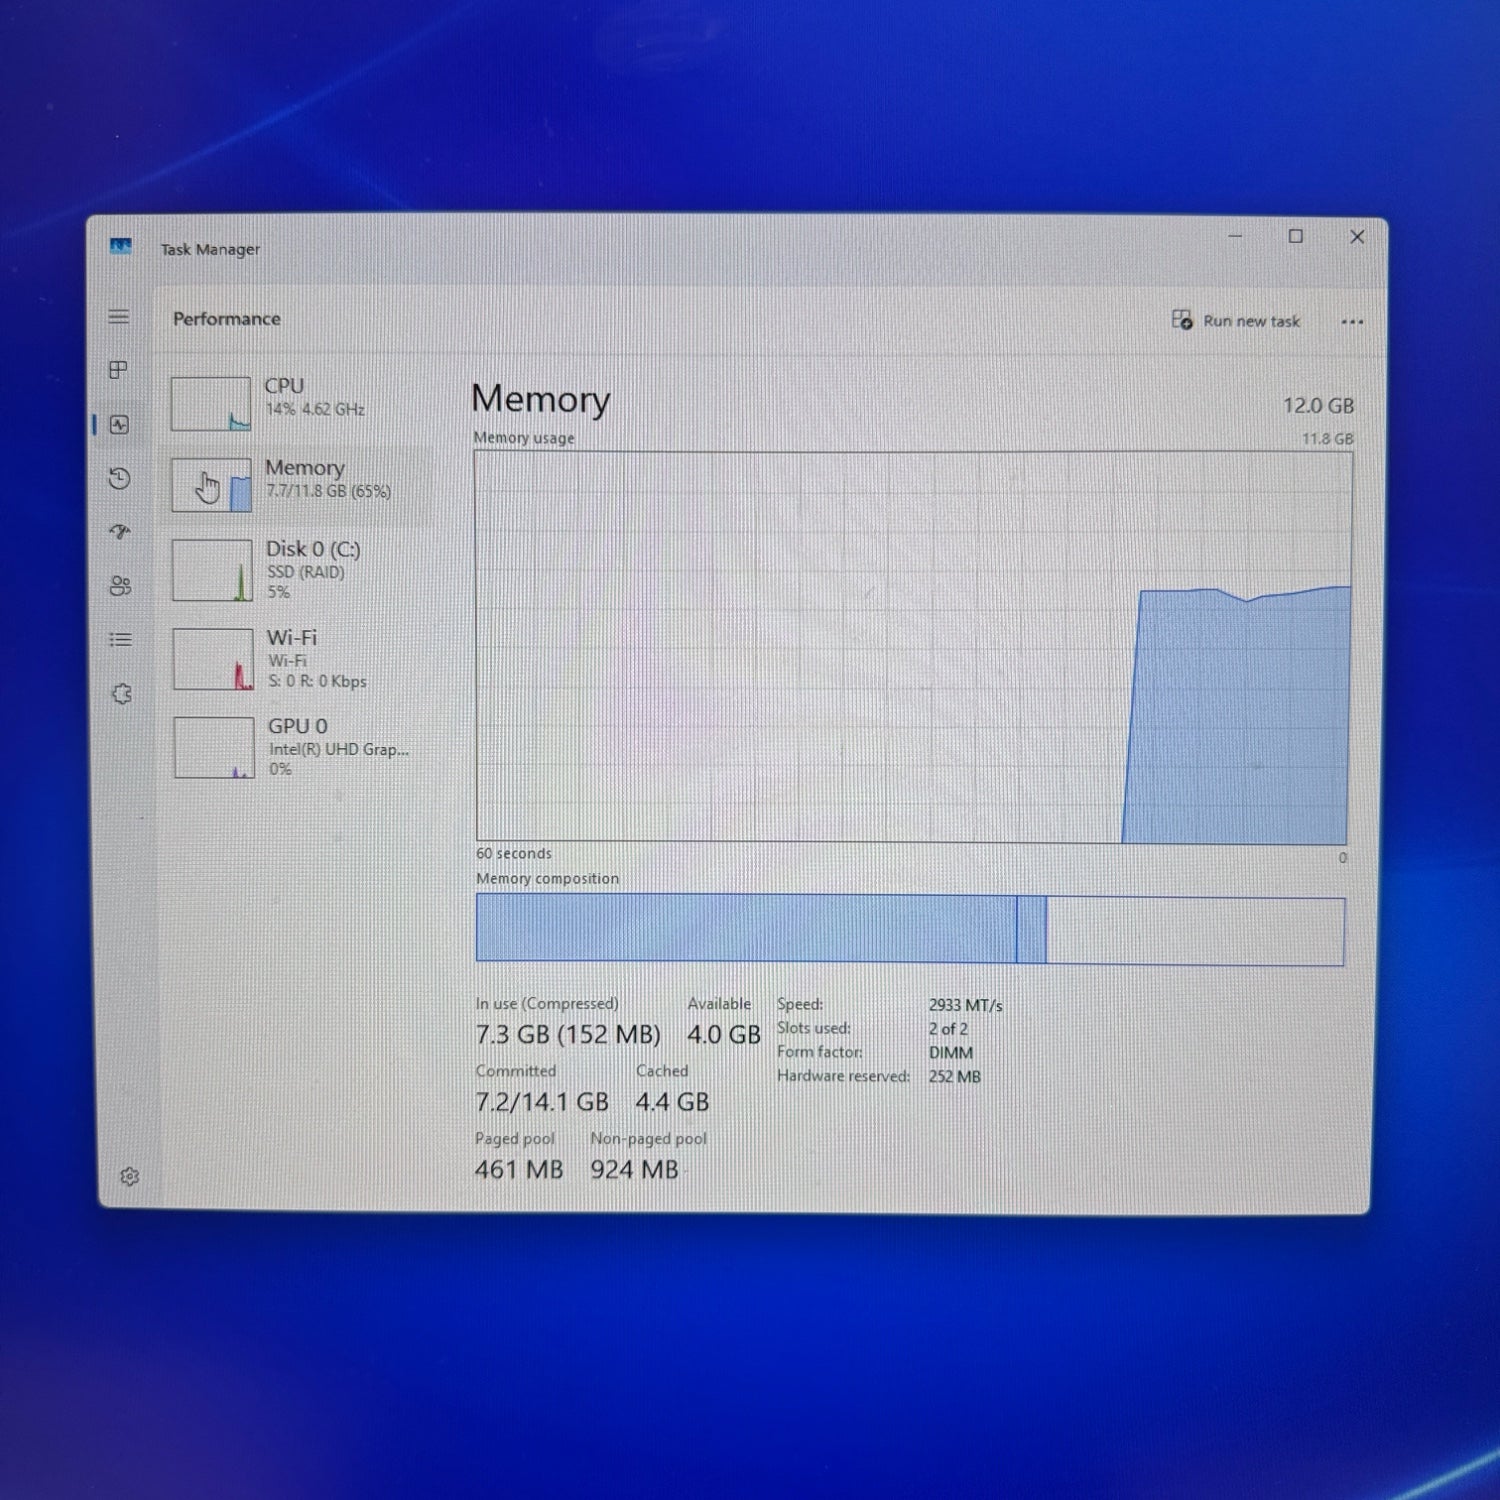The height and width of the screenshot is (1500, 1500).
Task: Open the hamburger navigation menu
Action: [119, 317]
